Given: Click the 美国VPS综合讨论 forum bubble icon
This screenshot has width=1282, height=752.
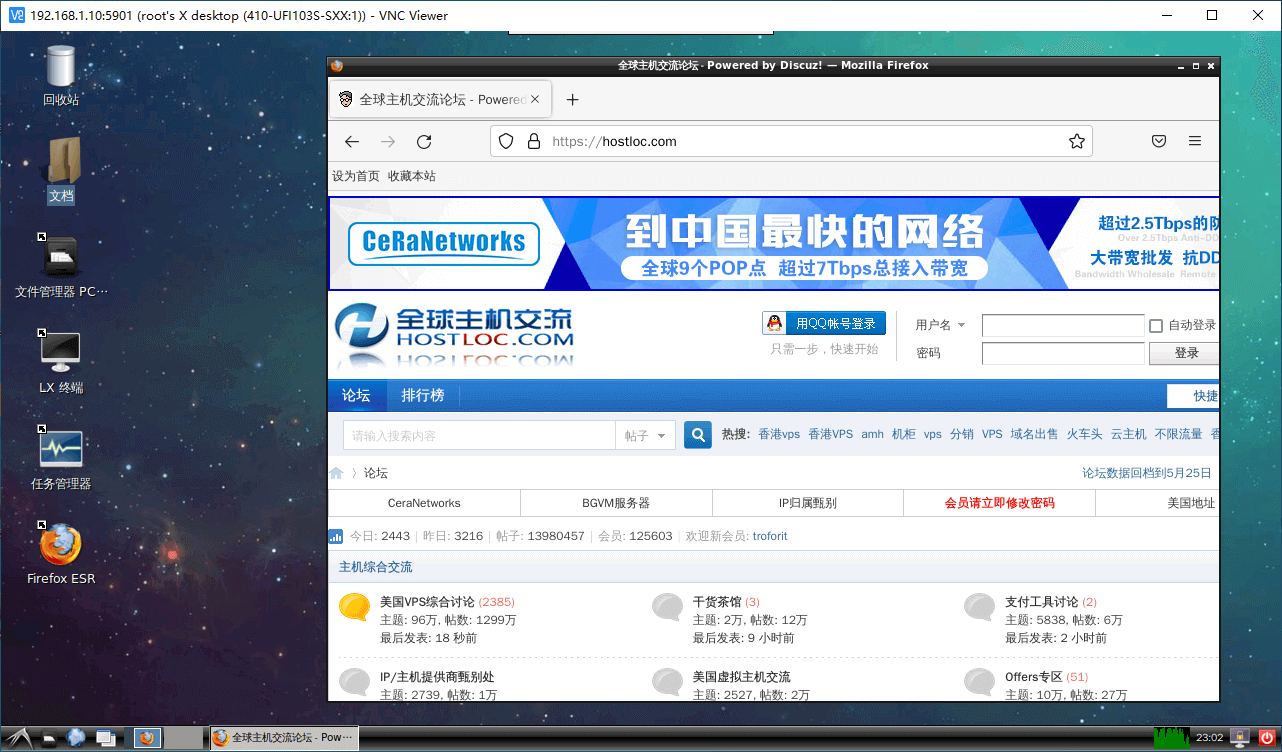Looking at the screenshot, I should [355, 606].
